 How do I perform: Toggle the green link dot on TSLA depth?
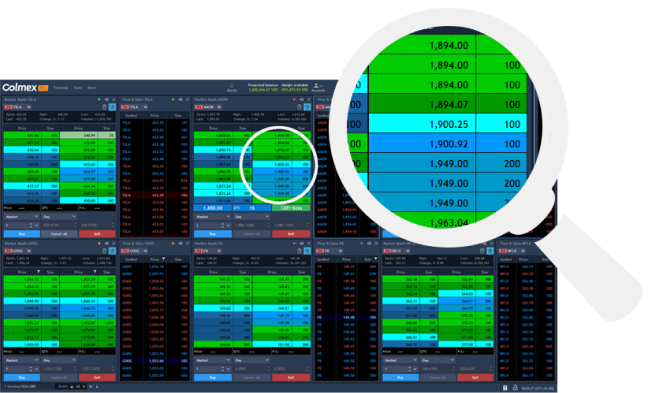pos(99,100)
